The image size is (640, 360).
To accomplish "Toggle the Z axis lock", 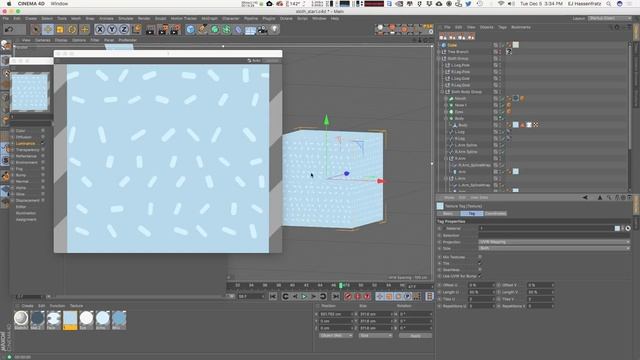I will click(x=124, y=29).
